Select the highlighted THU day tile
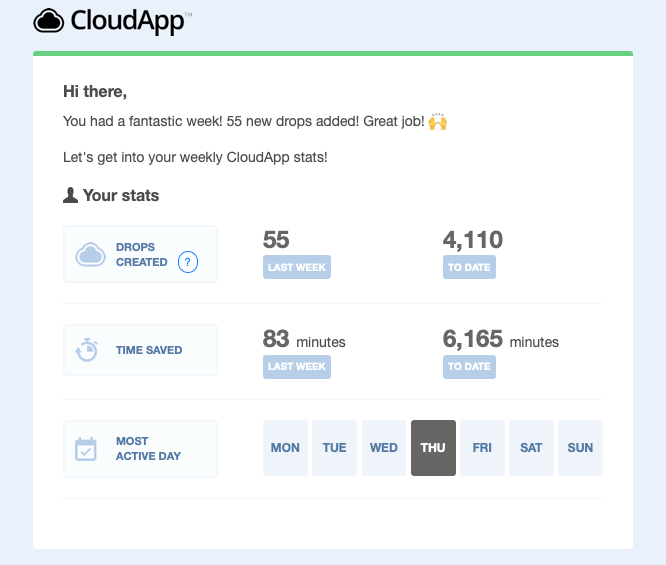This screenshot has width=666, height=565. click(433, 448)
